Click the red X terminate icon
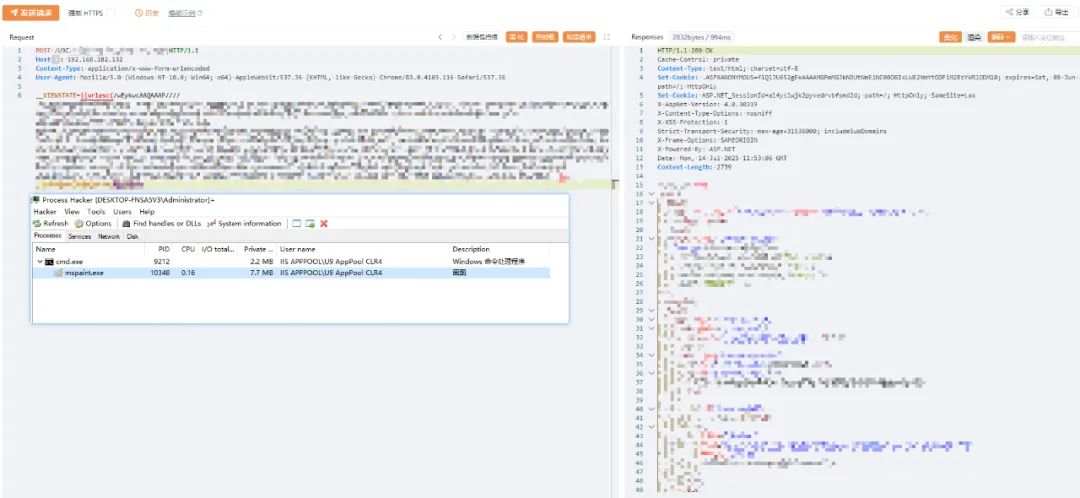The height and width of the screenshot is (498, 1080). pyautogui.click(x=324, y=223)
